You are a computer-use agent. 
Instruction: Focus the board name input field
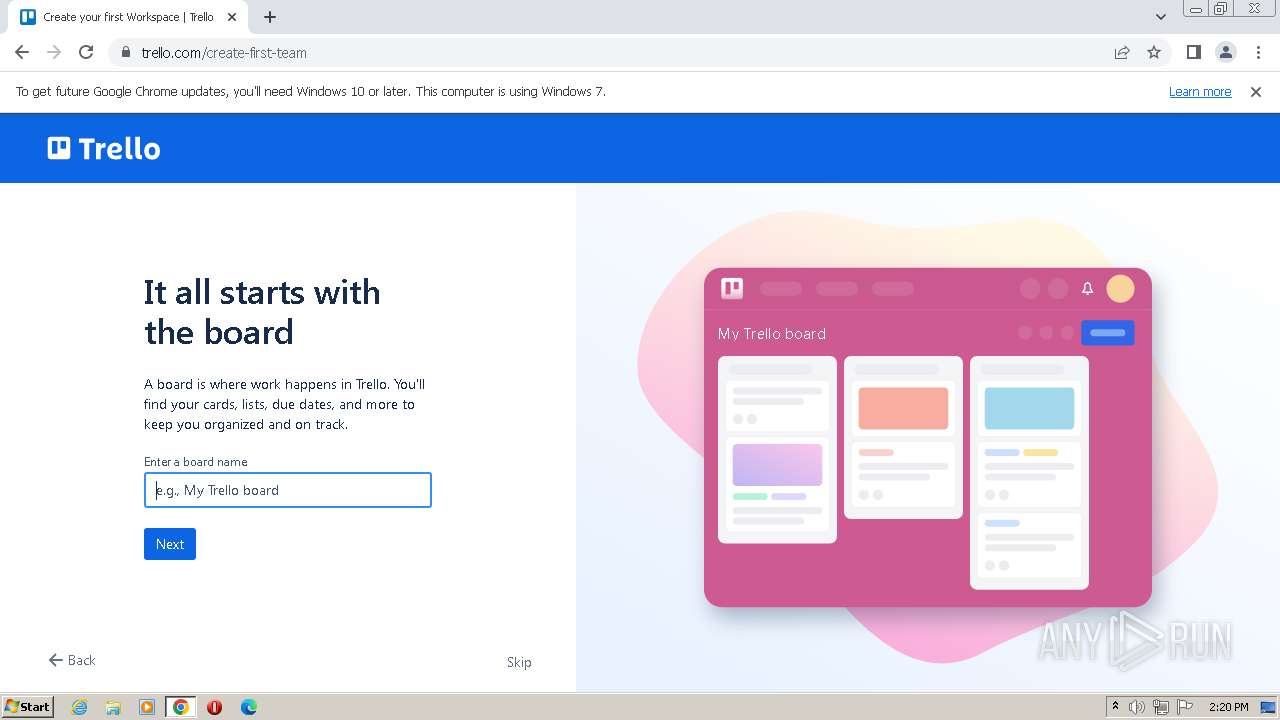pyautogui.click(x=288, y=490)
